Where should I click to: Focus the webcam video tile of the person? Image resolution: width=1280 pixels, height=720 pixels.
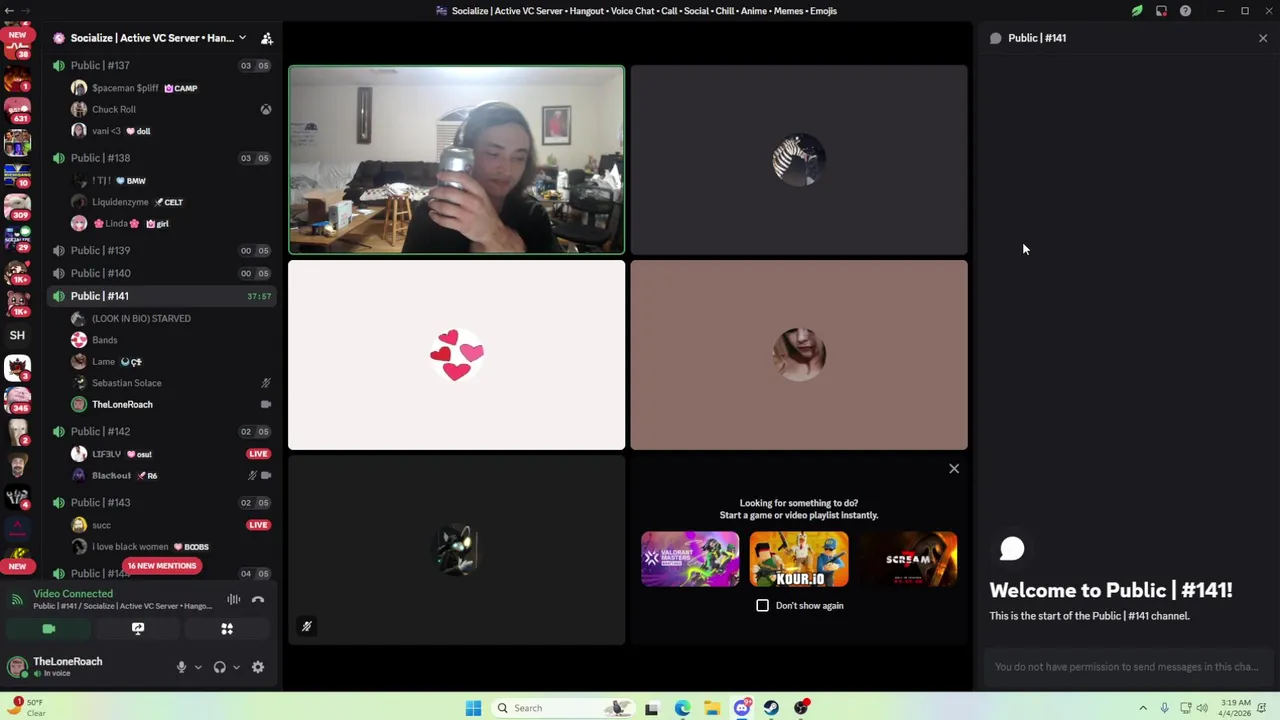pos(456,160)
